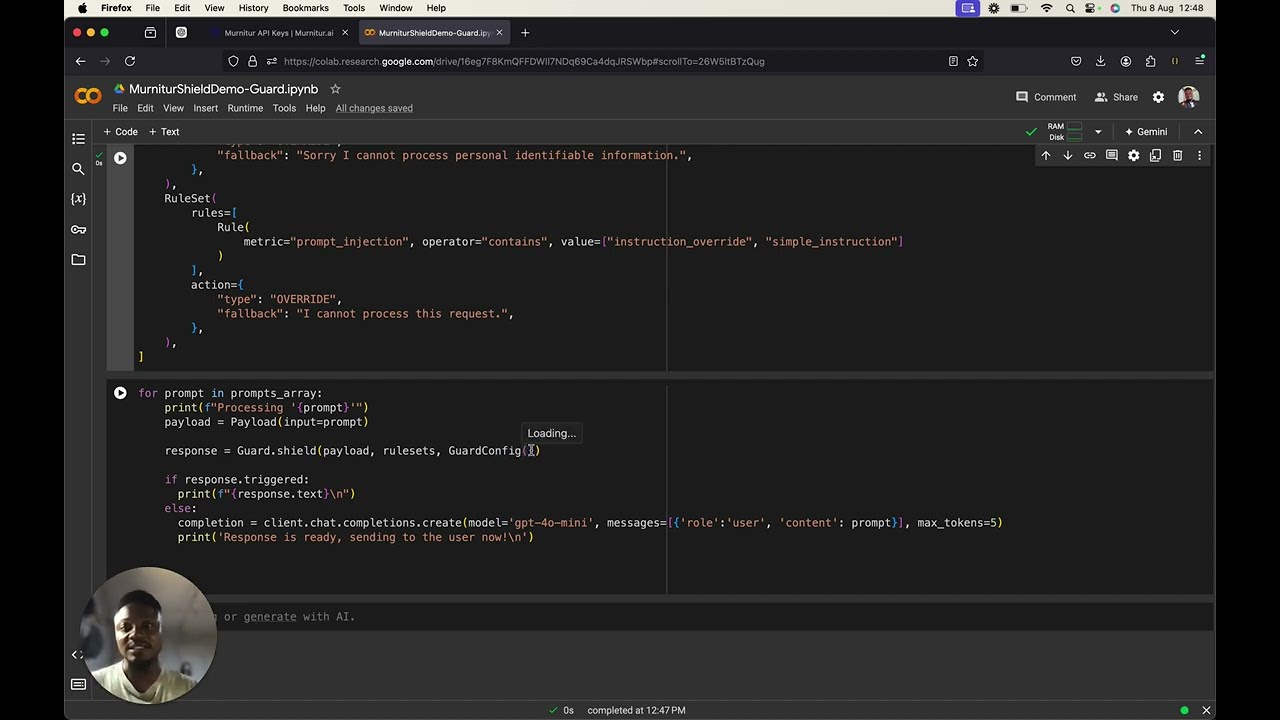Screen dimensions: 1280x720
Task: Mirror cell in tab from cell toolbar
Action: tap(1156, 156)
